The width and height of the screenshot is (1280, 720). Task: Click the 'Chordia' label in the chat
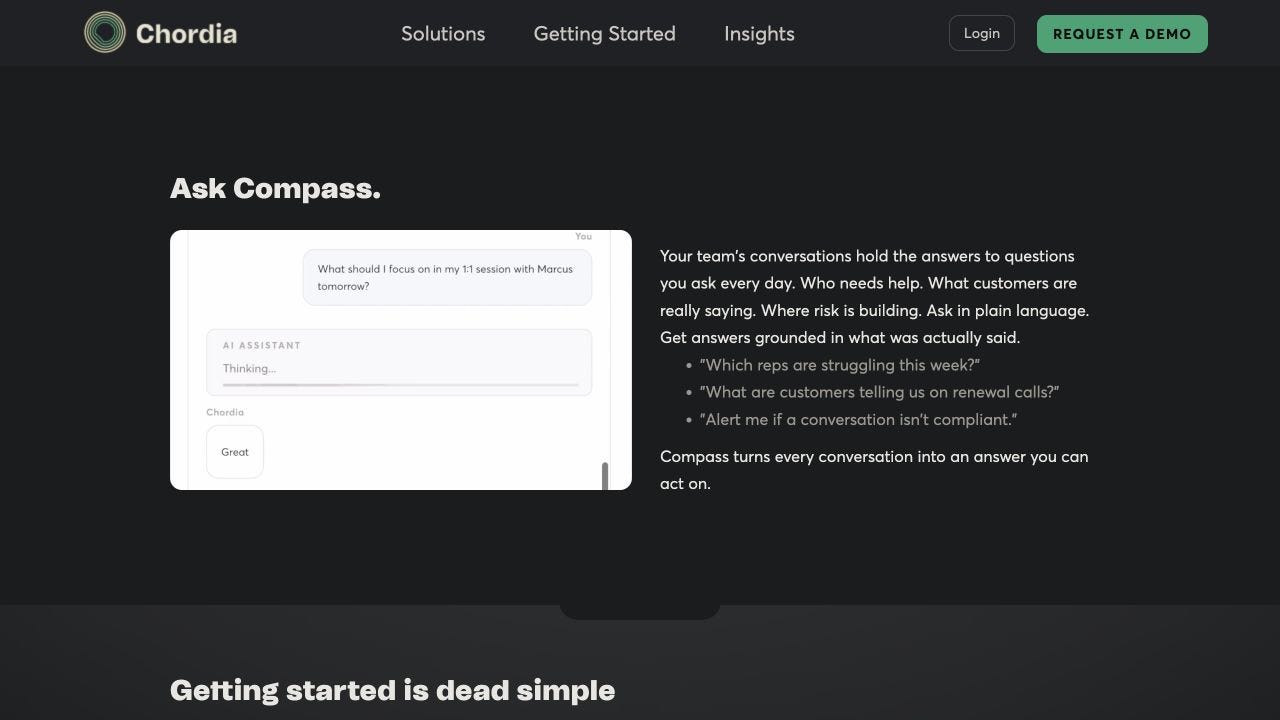tap(225, 412)
